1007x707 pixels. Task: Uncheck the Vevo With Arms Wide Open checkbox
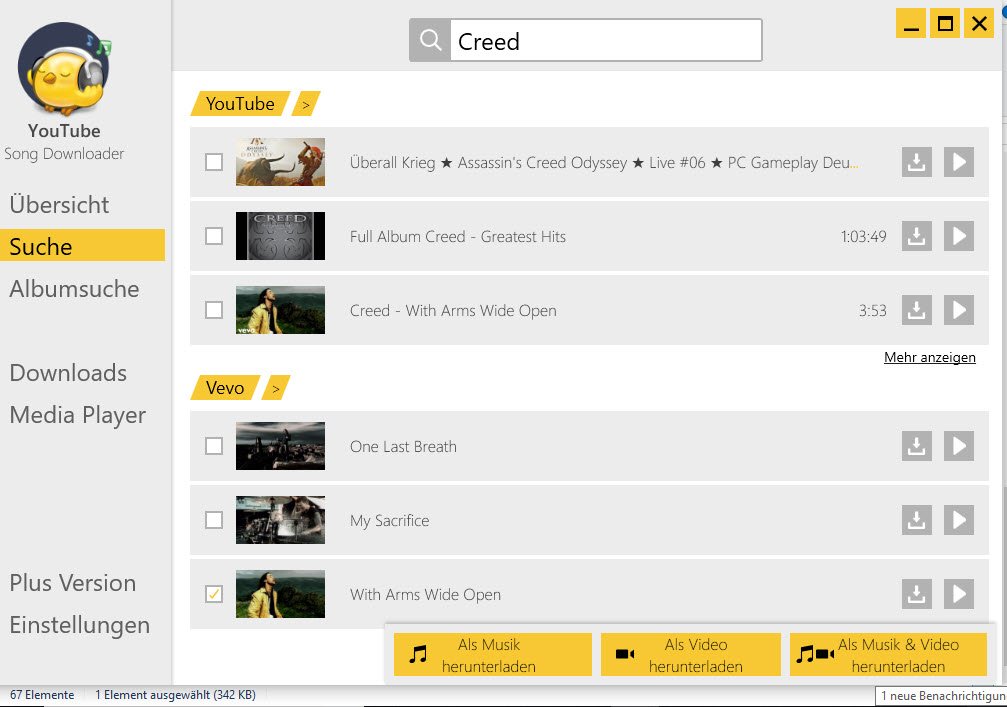(x=214, y=594)
